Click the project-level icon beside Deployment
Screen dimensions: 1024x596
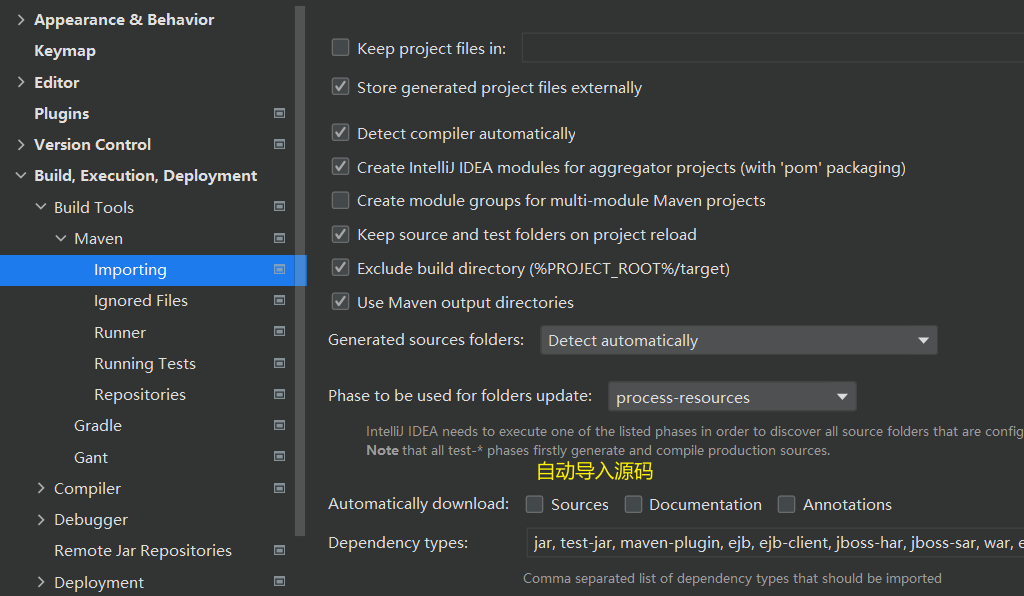coord(280,581)
